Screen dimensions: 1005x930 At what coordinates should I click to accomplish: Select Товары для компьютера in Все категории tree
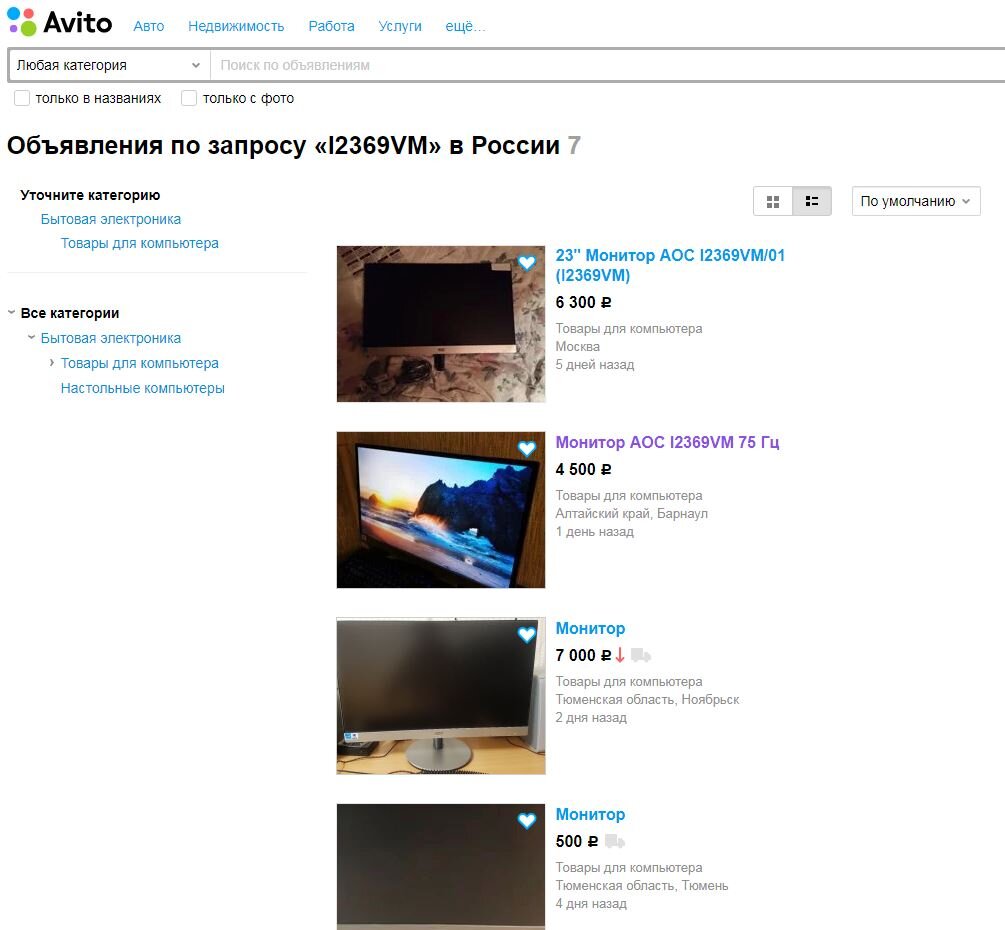[140, 363]
